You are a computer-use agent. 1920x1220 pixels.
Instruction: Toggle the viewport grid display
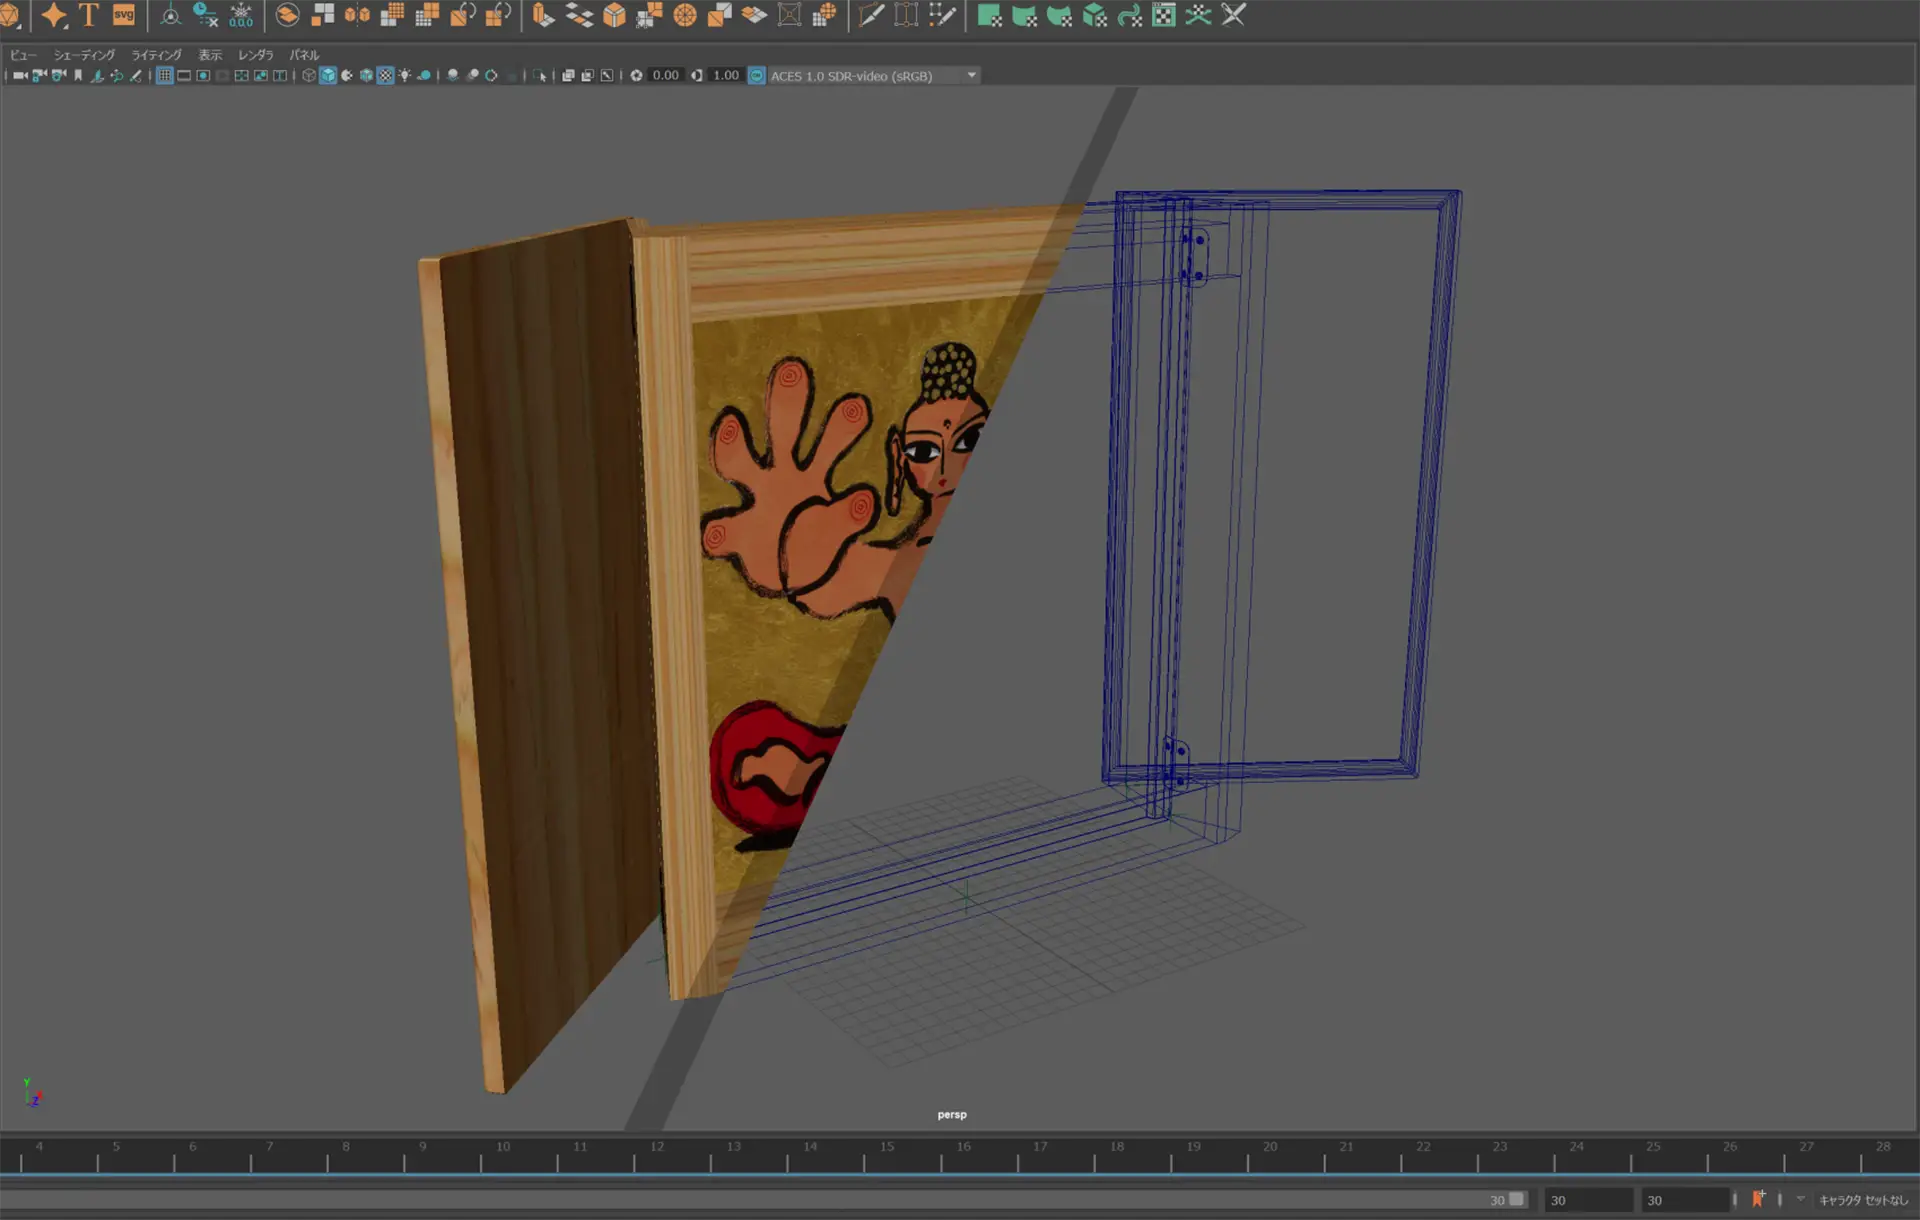pos(165,75)
